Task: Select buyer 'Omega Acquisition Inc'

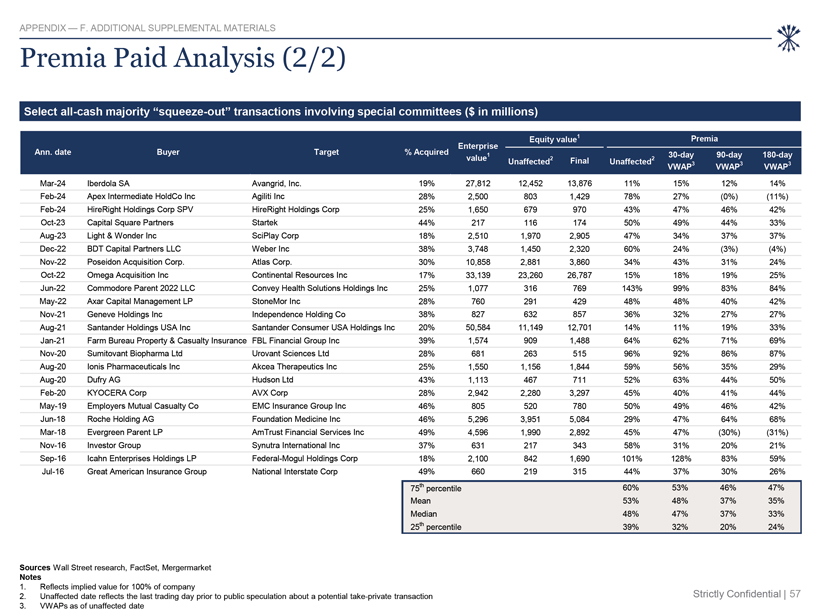Action: coord(128,275)
